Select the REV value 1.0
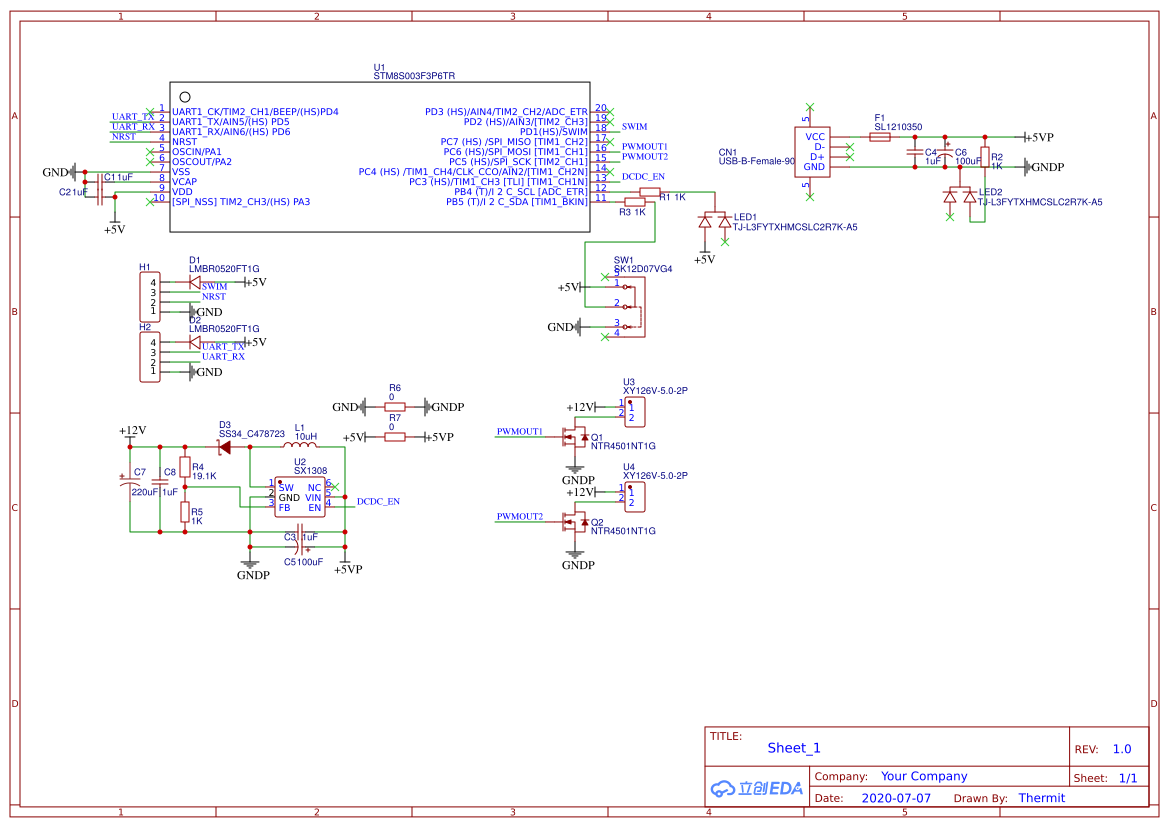The width and height of the screenshot is (1169, 827). (1121, 749)
